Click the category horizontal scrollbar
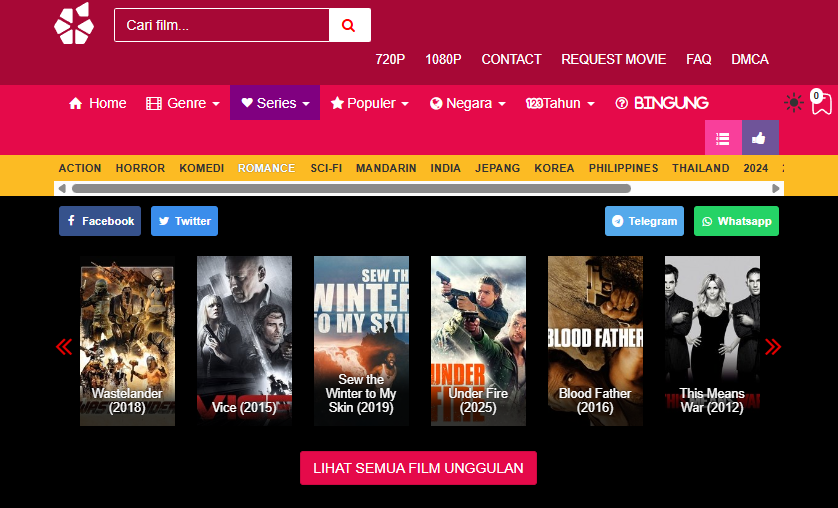 coord(350,188)
